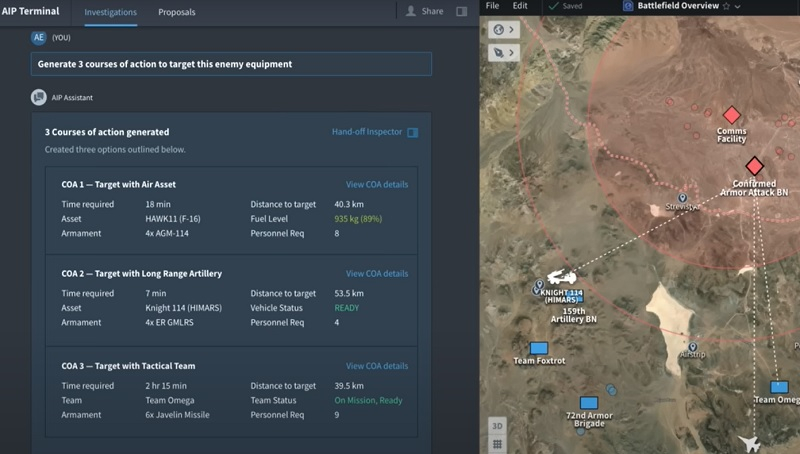
Task: Toggle the side panel layout icon
Action: [x=461, y=12]
